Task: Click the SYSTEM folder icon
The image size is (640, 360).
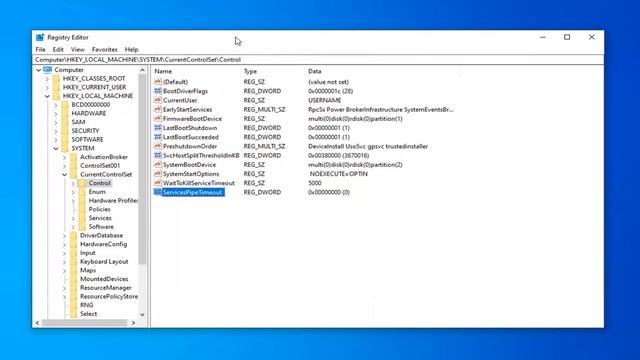Action: click(65, 148)
